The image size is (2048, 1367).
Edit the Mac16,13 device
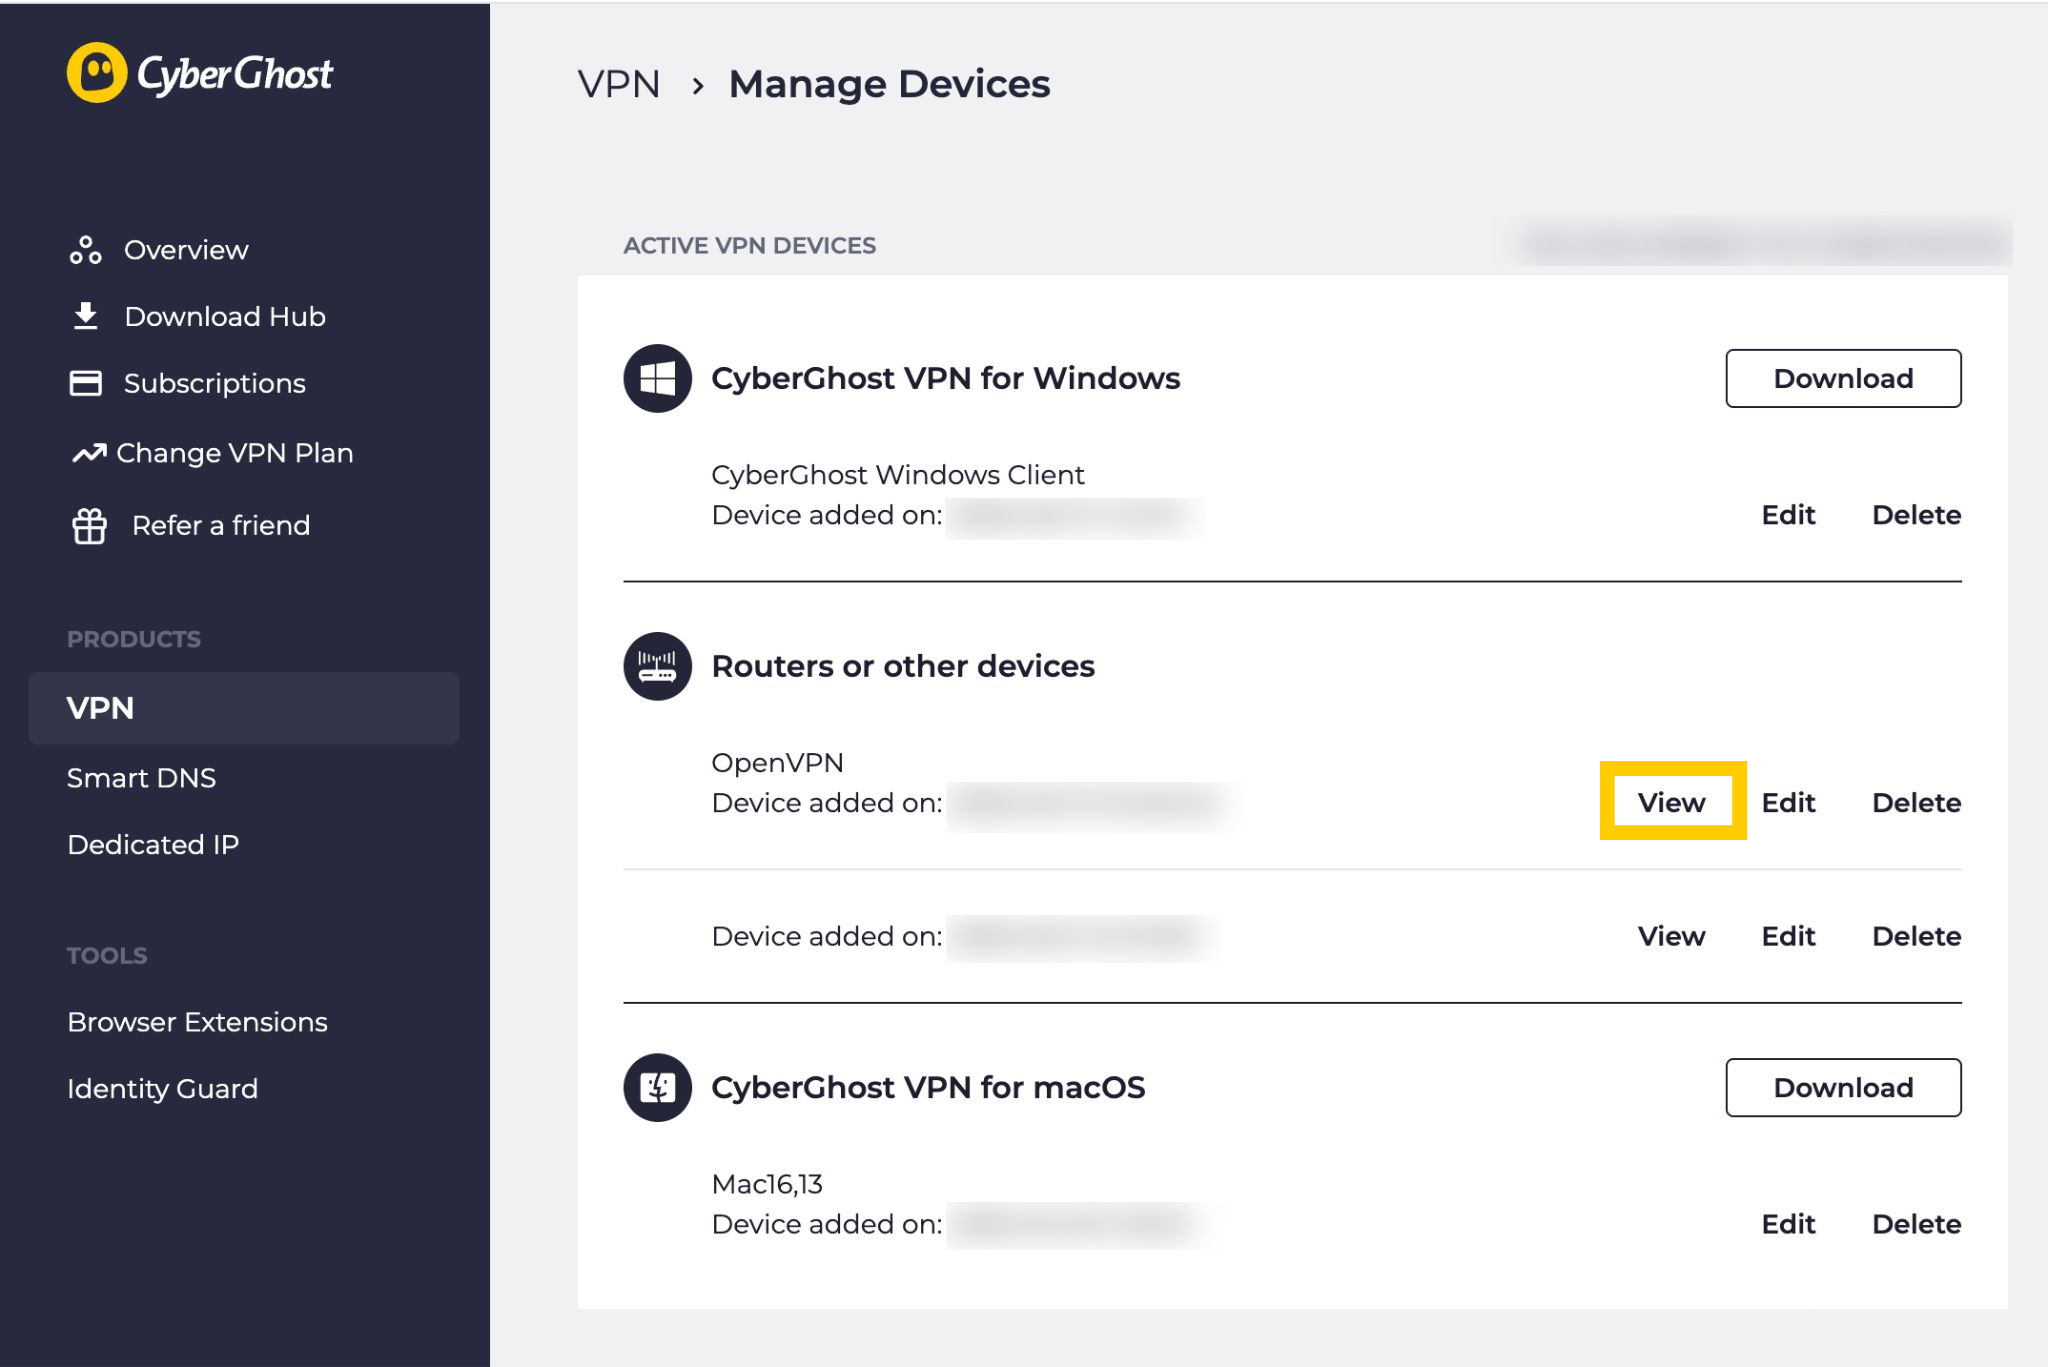1788,1224
